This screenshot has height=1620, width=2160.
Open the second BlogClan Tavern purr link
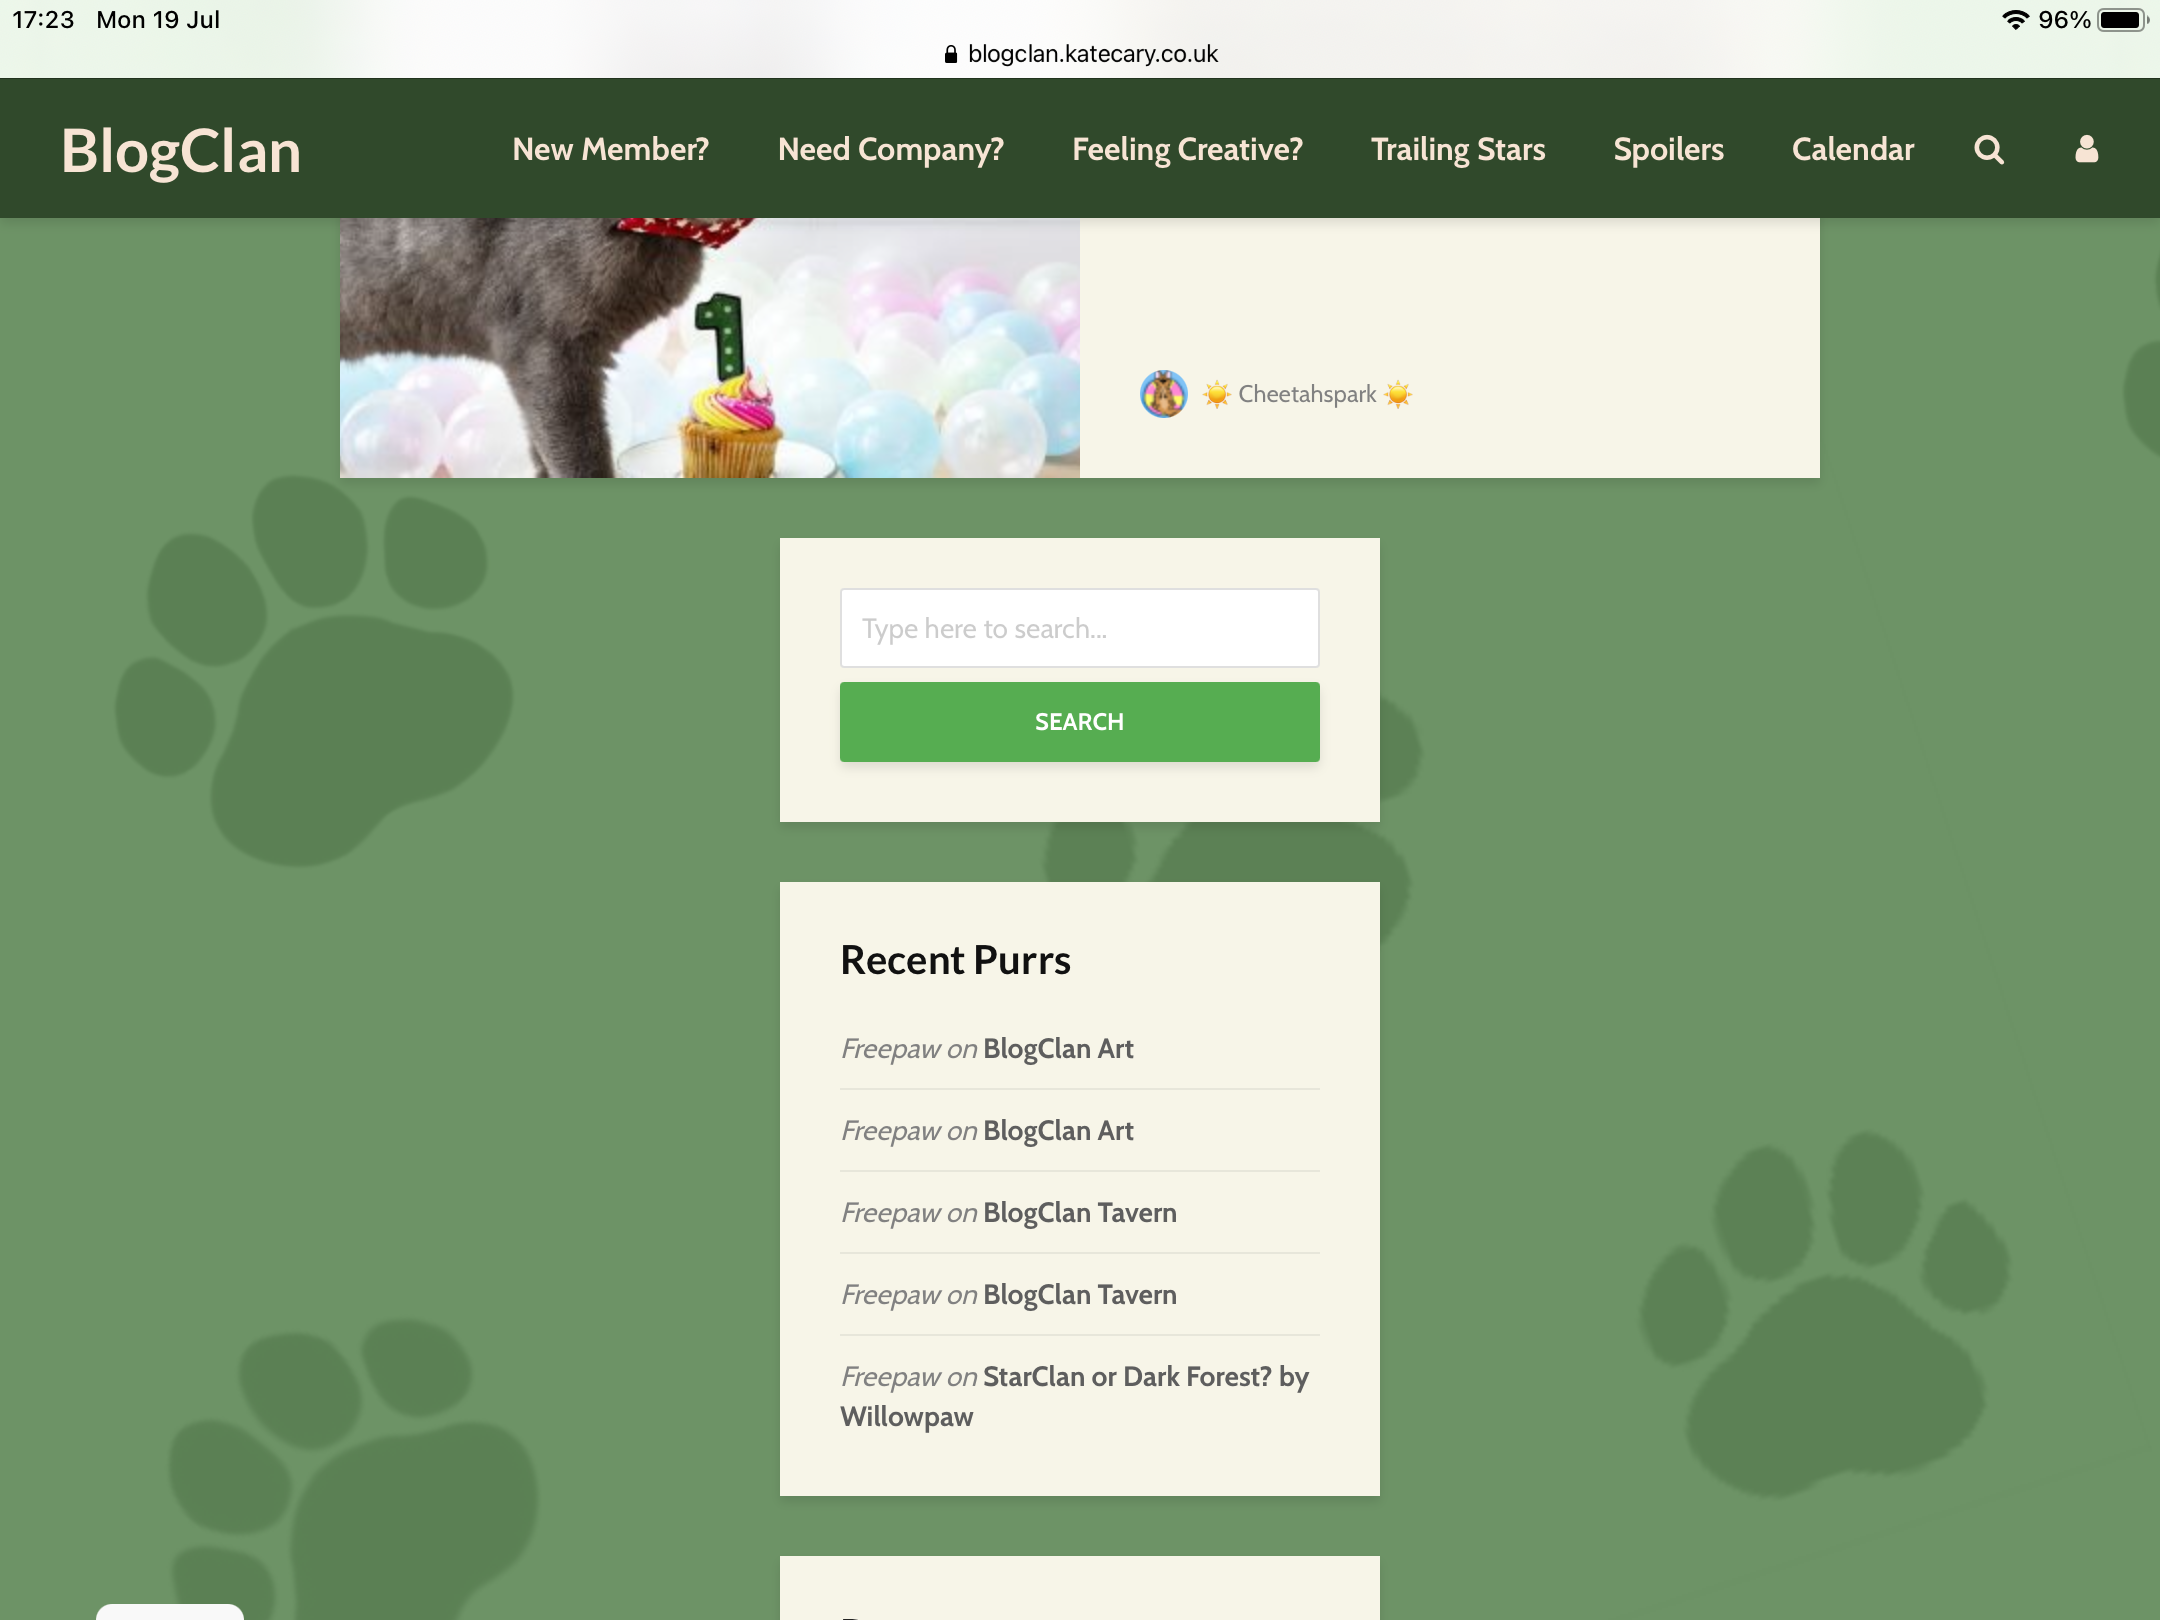[x=1079, y=1295]
